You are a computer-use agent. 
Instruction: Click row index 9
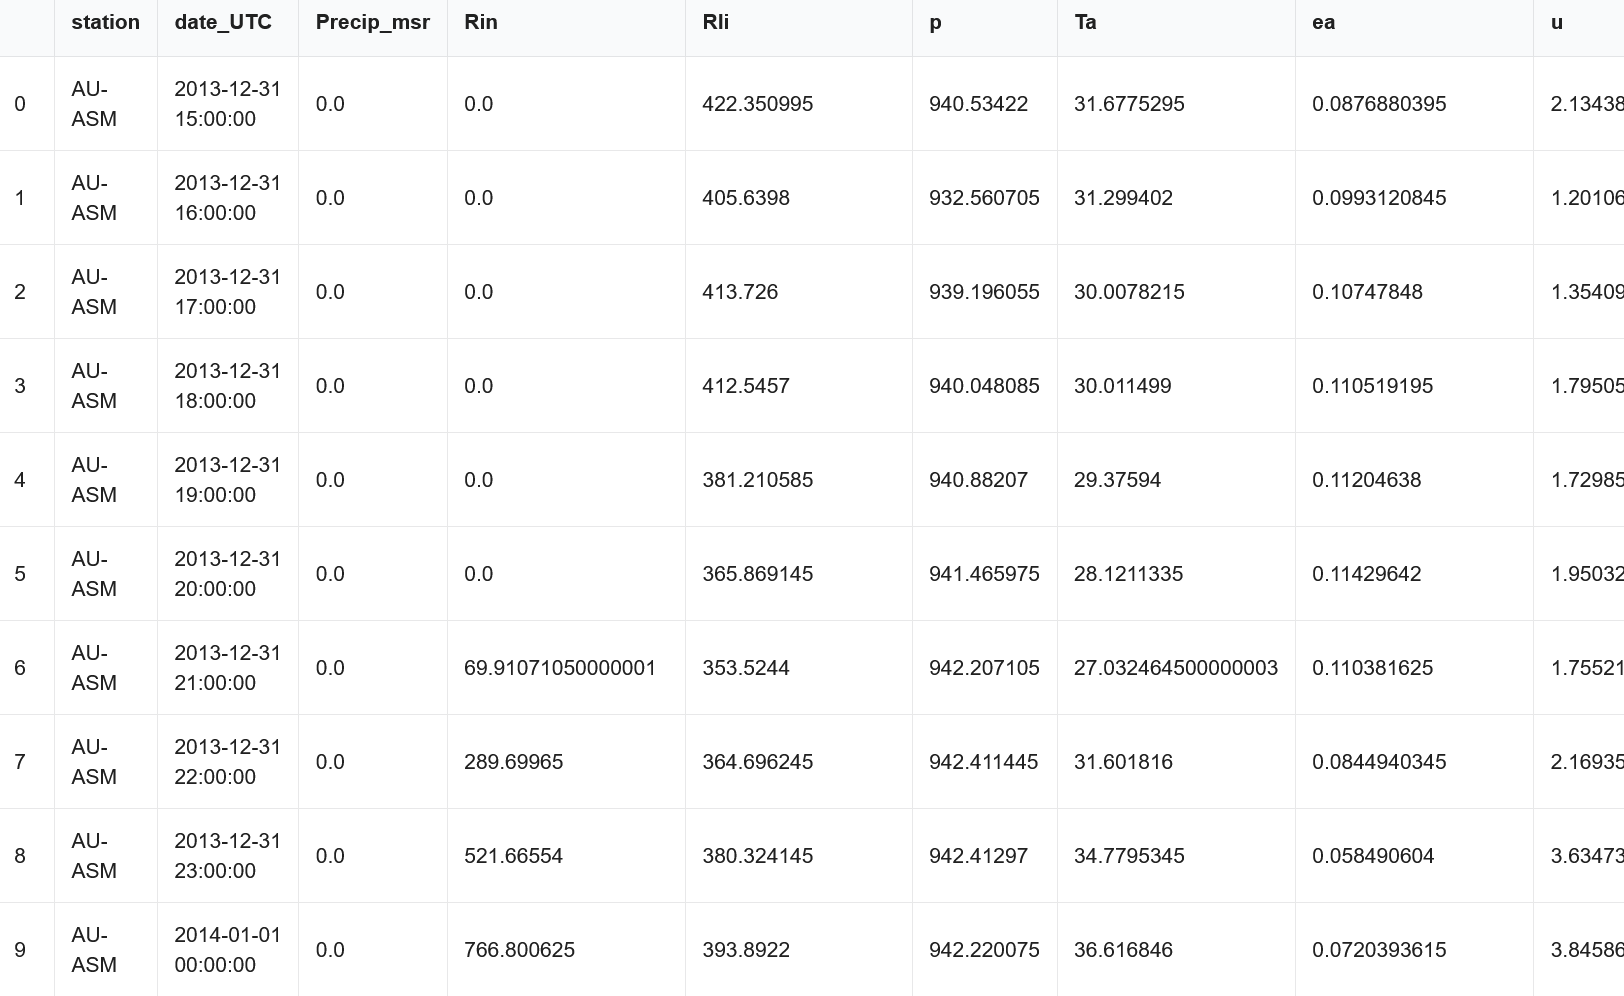[x=20, y=950]
